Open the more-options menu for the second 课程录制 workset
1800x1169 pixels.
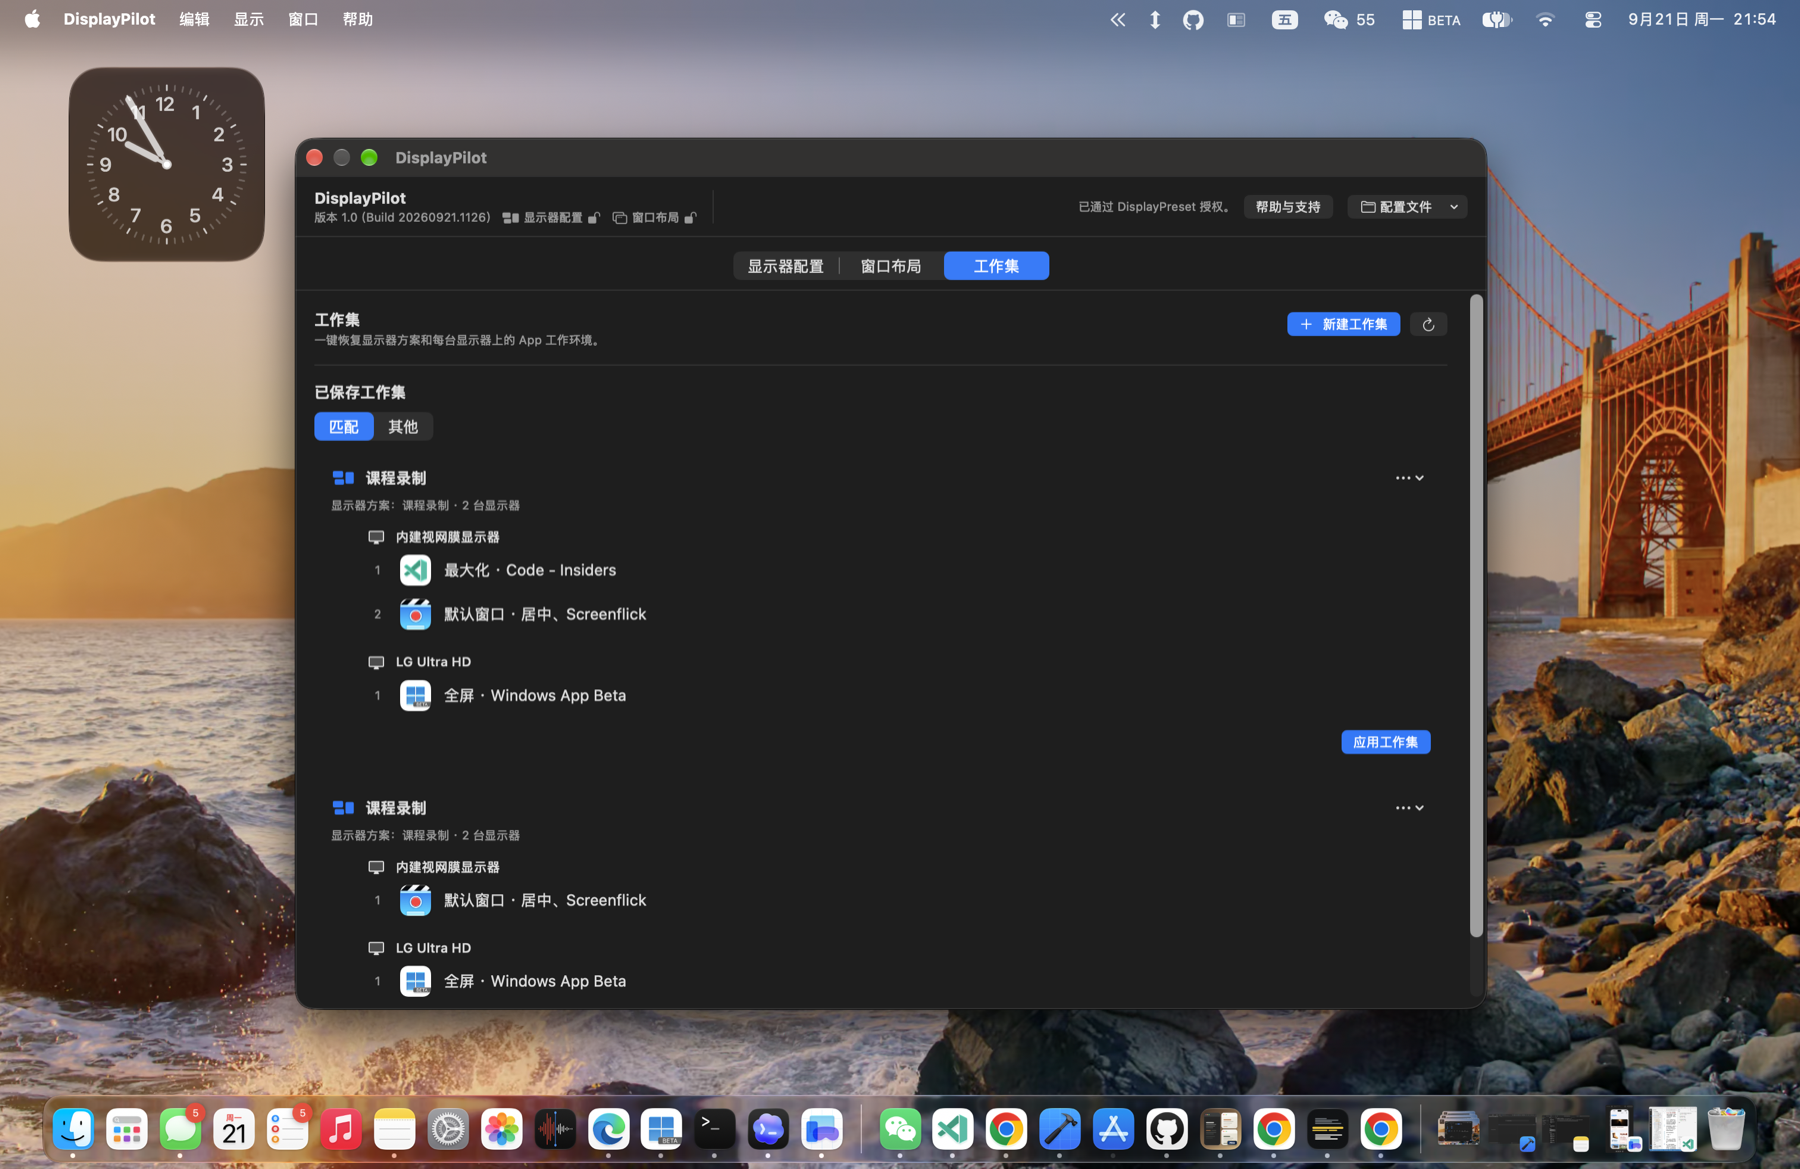pyautogui.click(x=1409, y=808)
